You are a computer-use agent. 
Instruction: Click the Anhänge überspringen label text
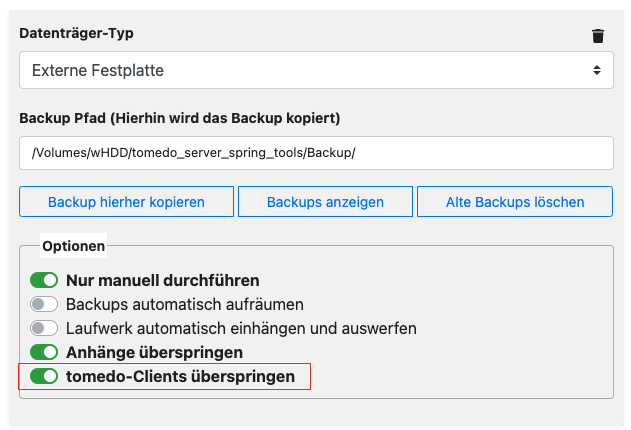tap(155, 353)
